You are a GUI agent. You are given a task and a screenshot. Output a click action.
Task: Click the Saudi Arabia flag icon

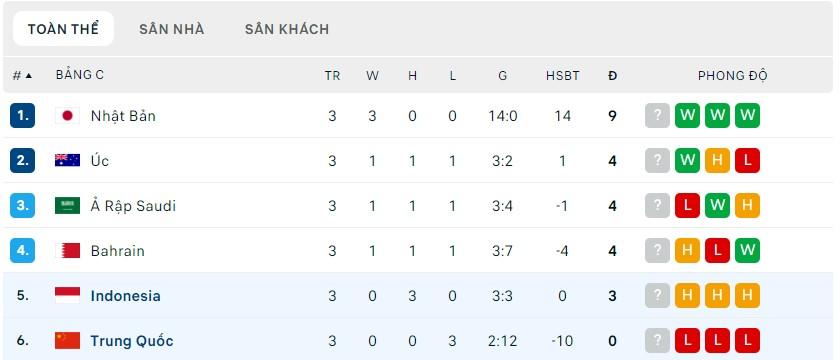tap(68, 205)
